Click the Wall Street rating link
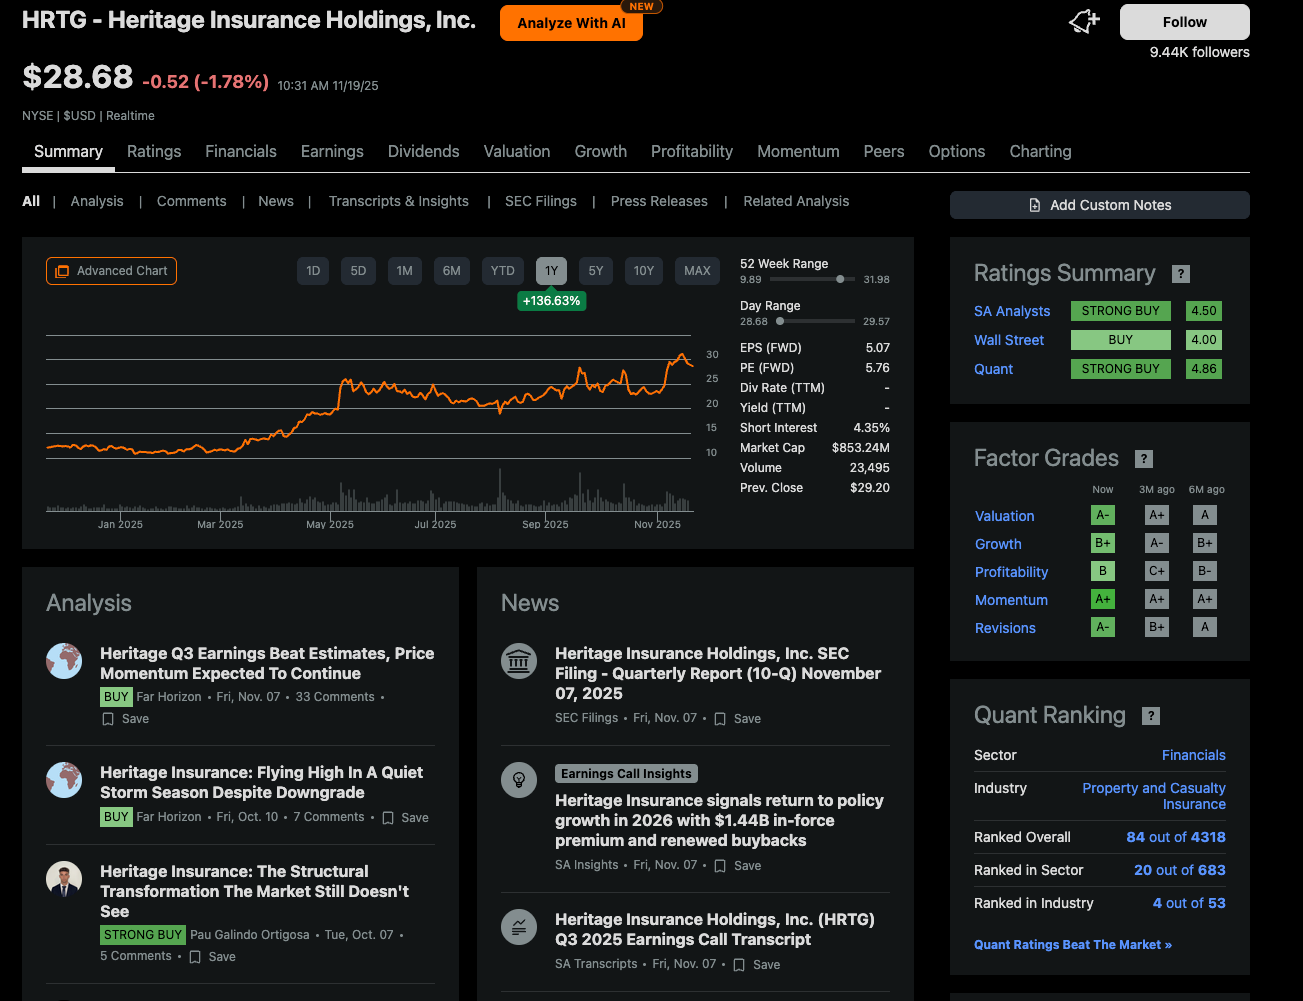Screen dimensions: 1303x1001 [x=1009, y=340]
